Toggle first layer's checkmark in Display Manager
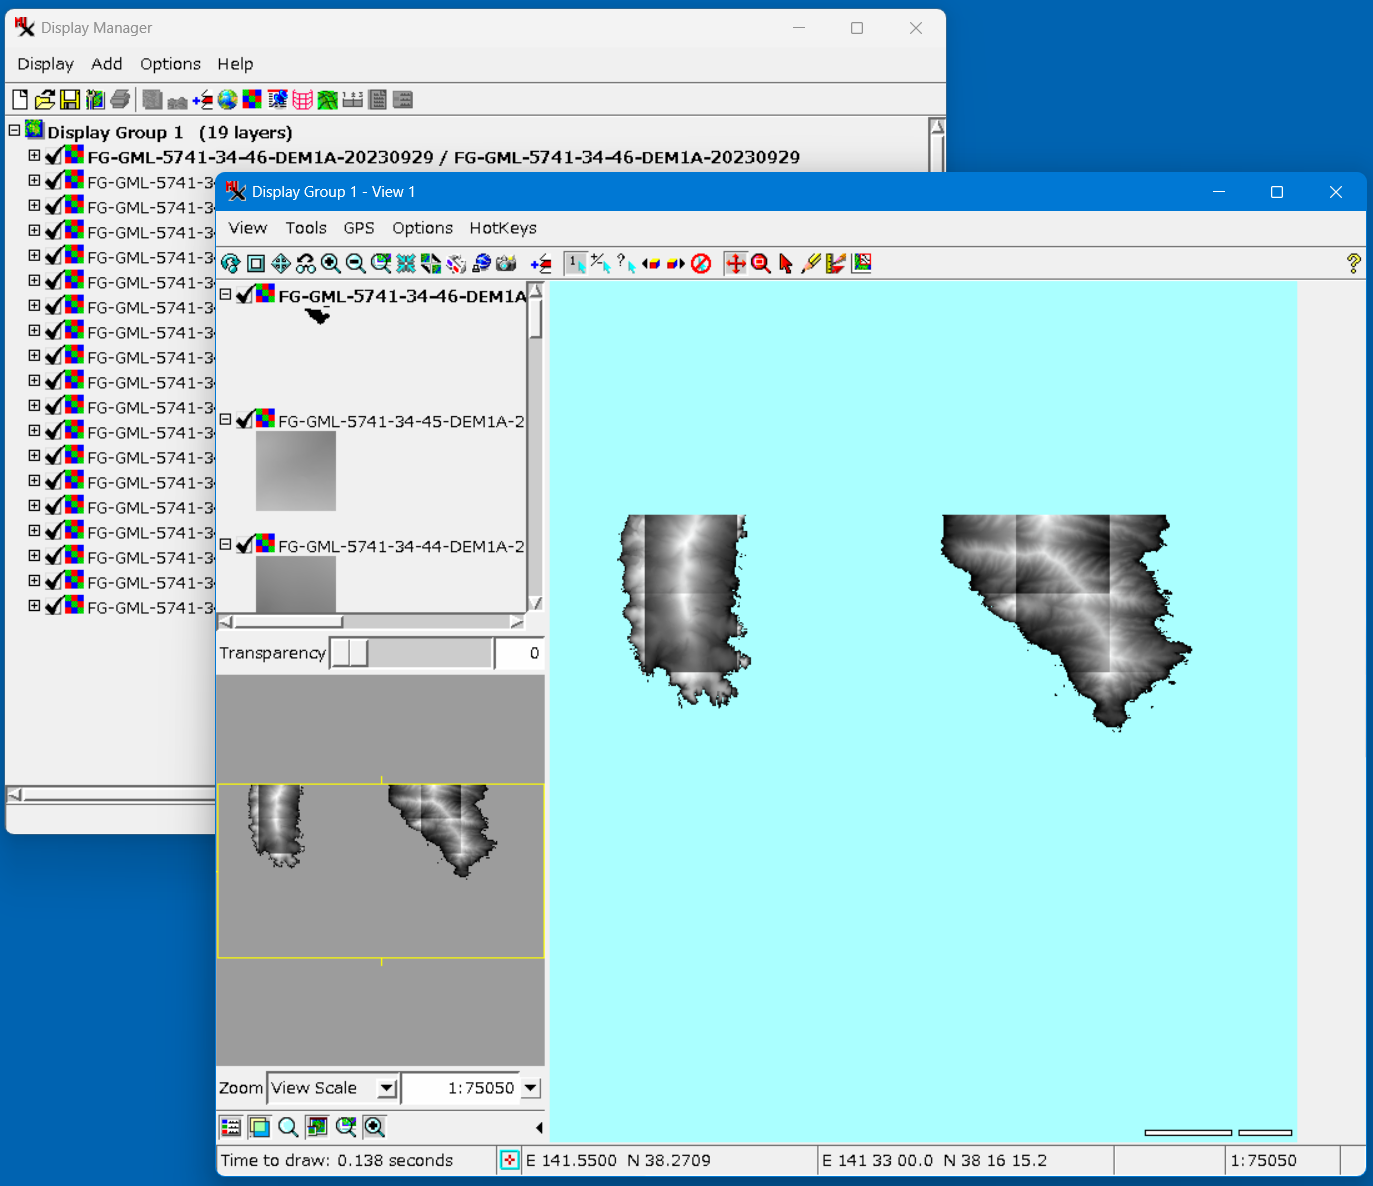Screen dimensions: 1373x1186 pos(54,156)
